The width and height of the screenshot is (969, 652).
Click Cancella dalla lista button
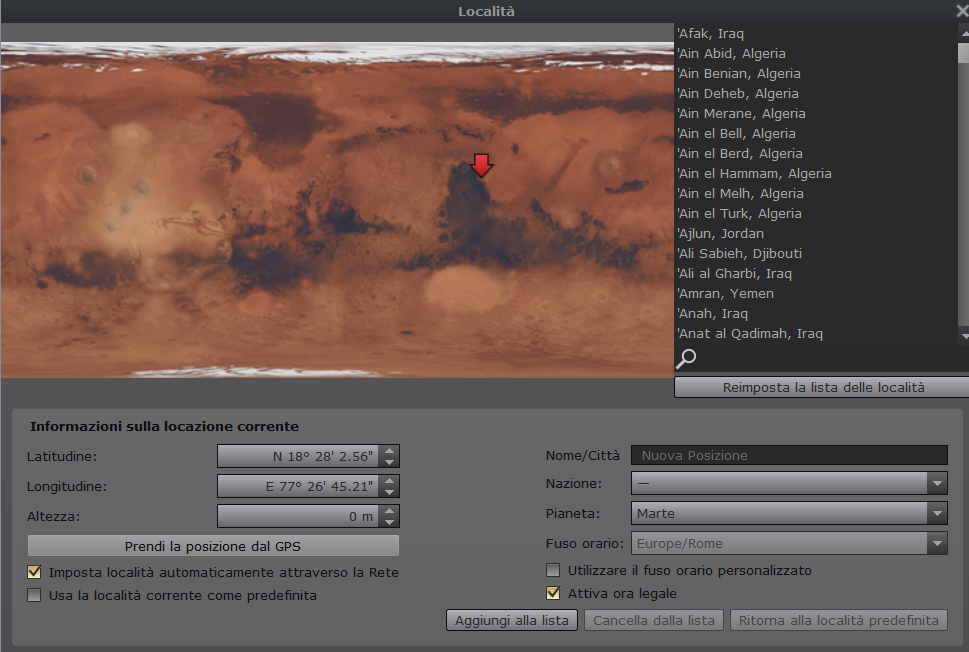(654, 620)
